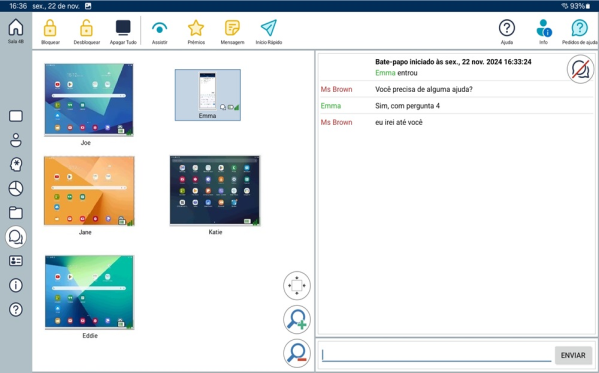The image size is (599, 373).
Task: Click message 'eu irei até você'
Action: coord(399,122)
